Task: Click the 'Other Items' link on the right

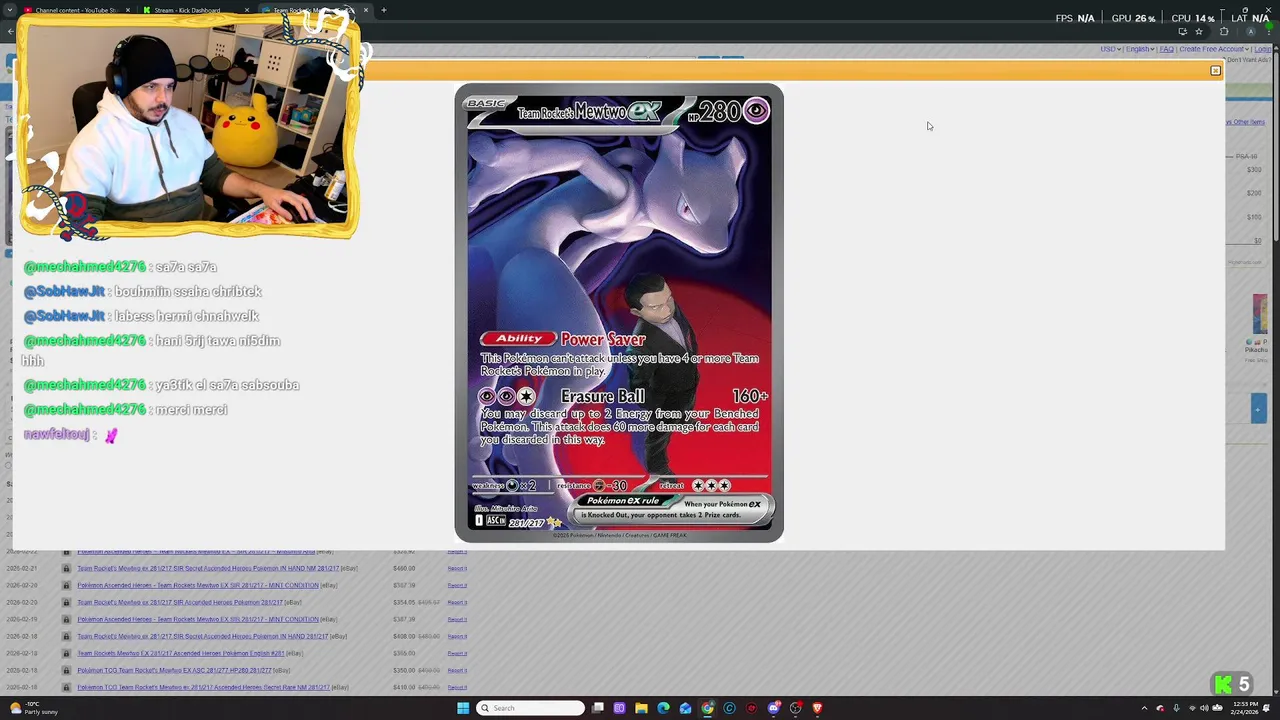Action: (x=1247, y=122)
